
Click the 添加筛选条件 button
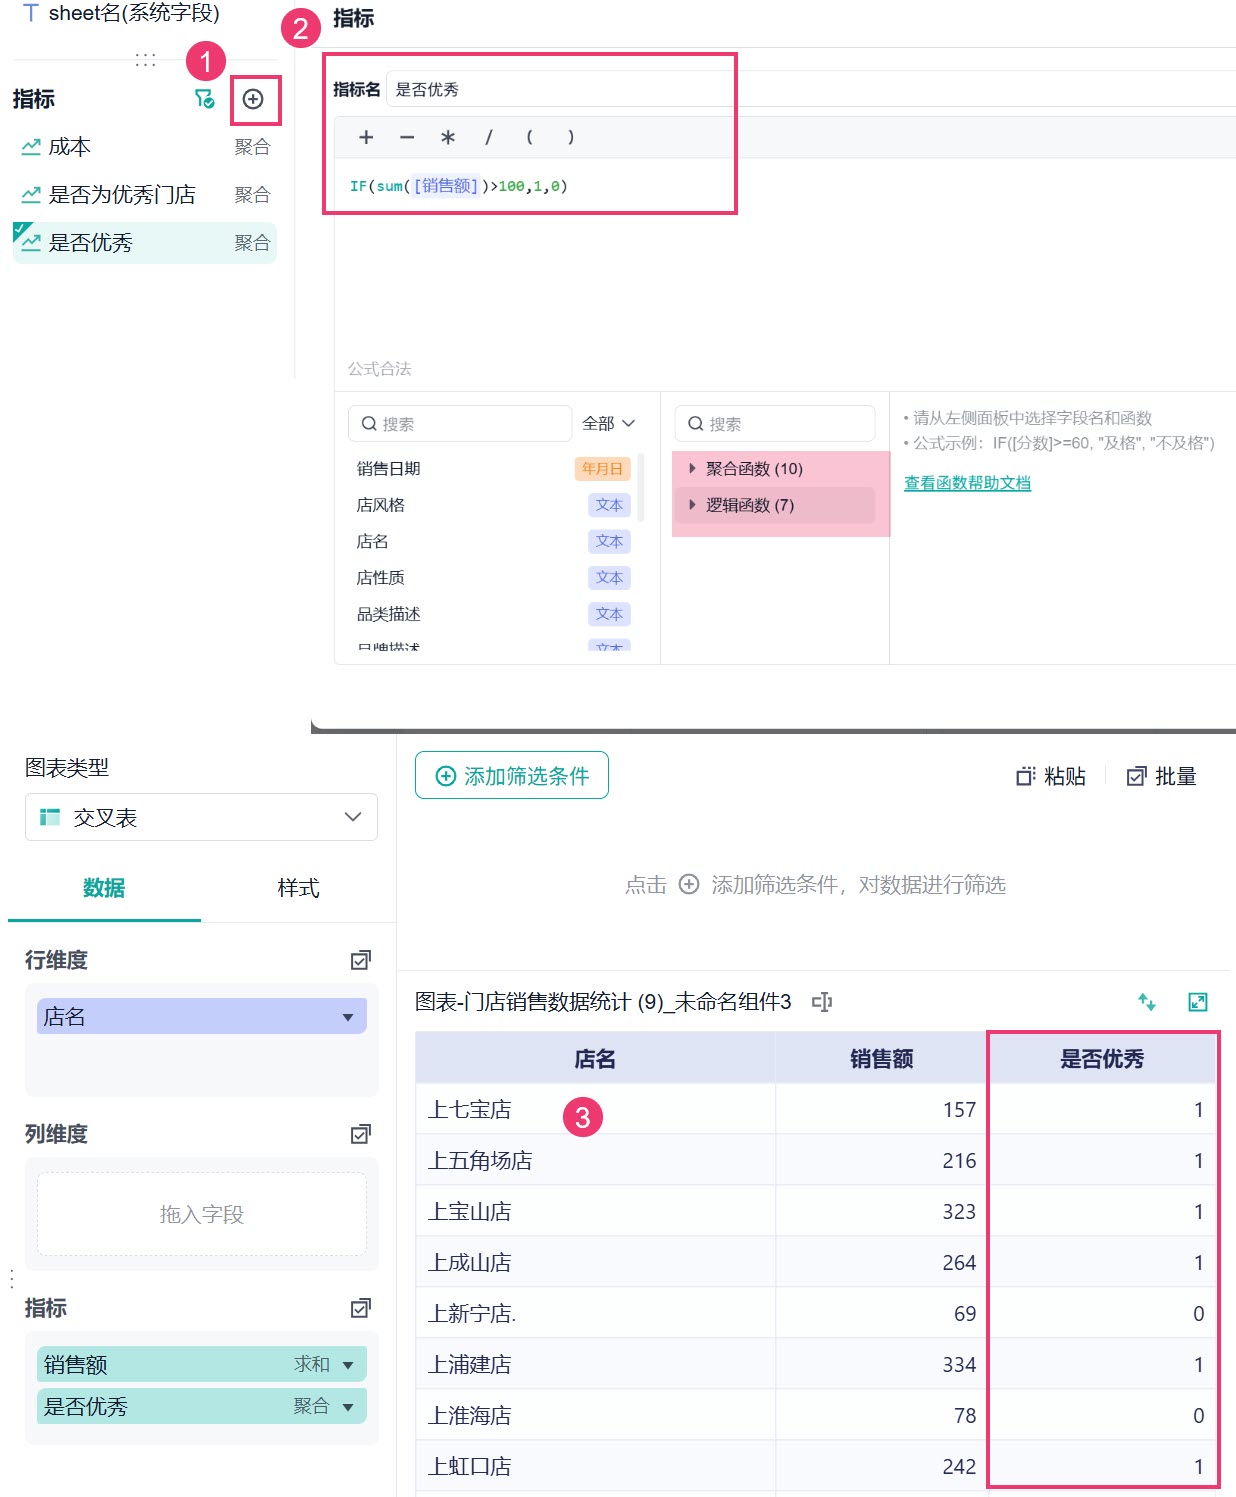512,776
